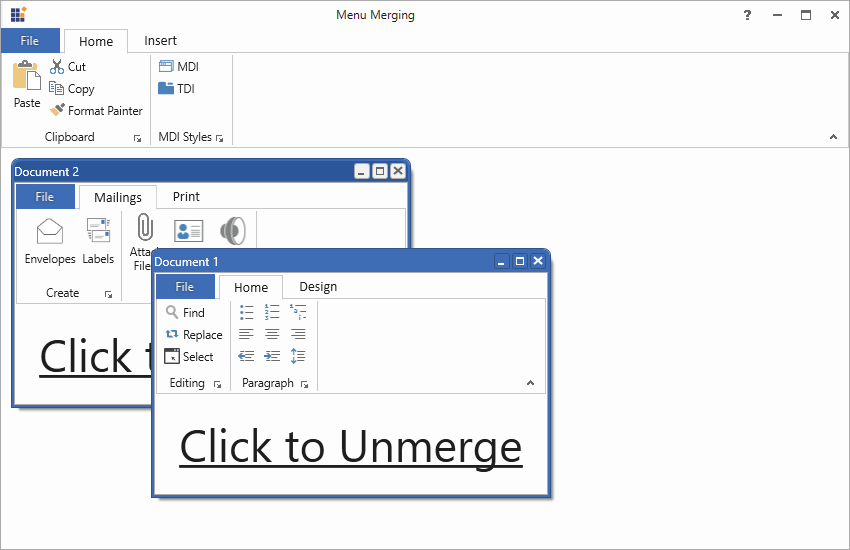Open the Clipboard group dialog launcher
Image resolution: width=850 pixels, height=550 pixels.
point(137,138)
